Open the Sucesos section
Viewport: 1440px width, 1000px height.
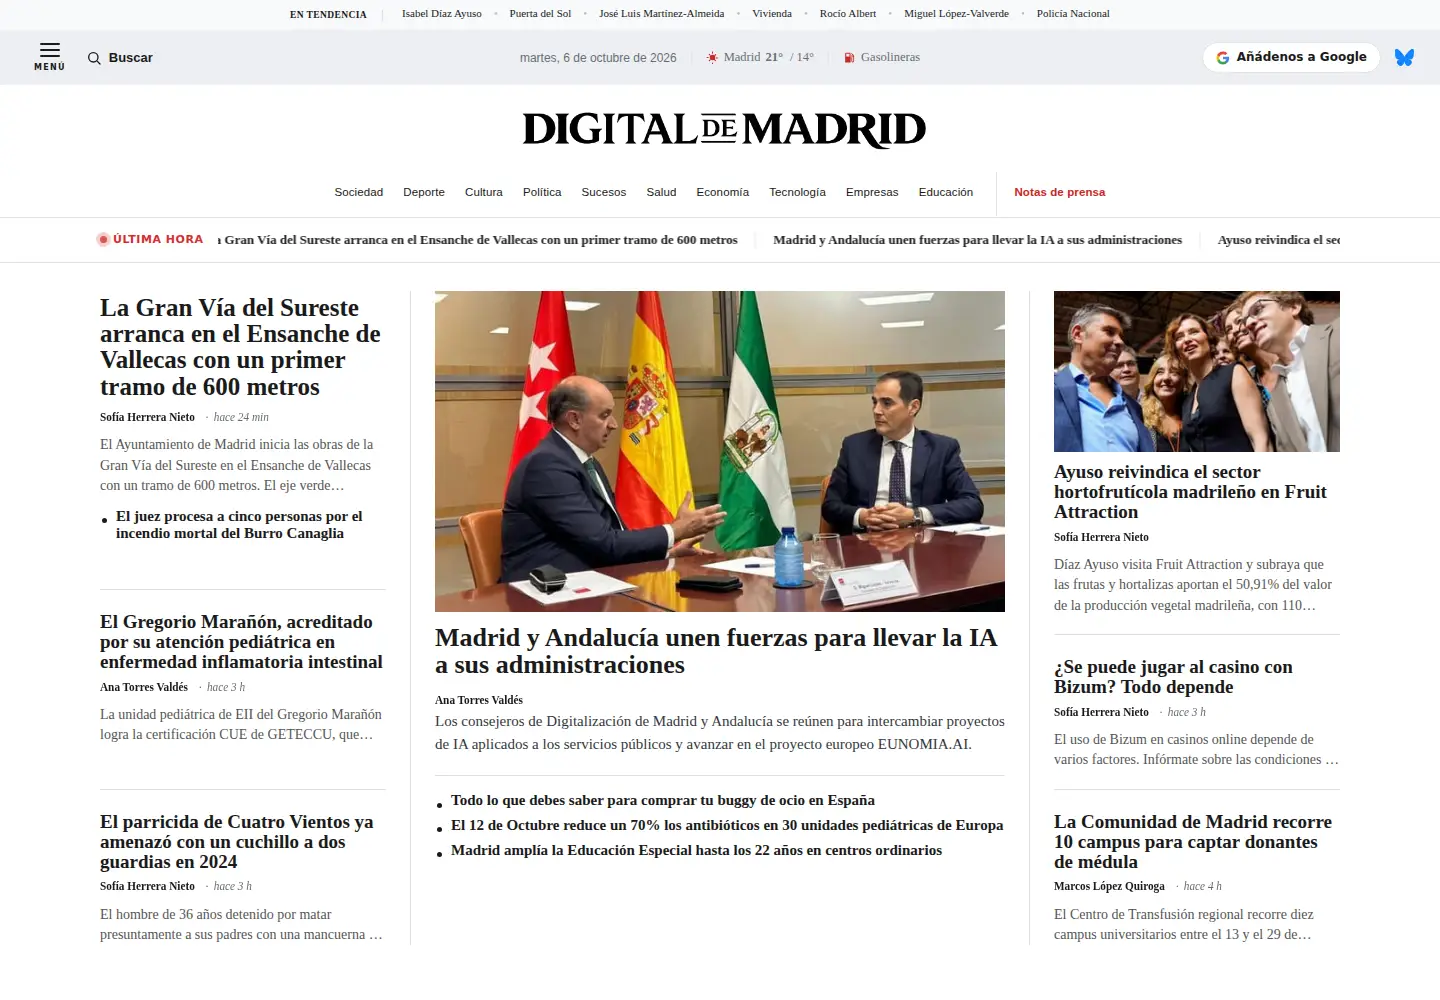point(604,192)
